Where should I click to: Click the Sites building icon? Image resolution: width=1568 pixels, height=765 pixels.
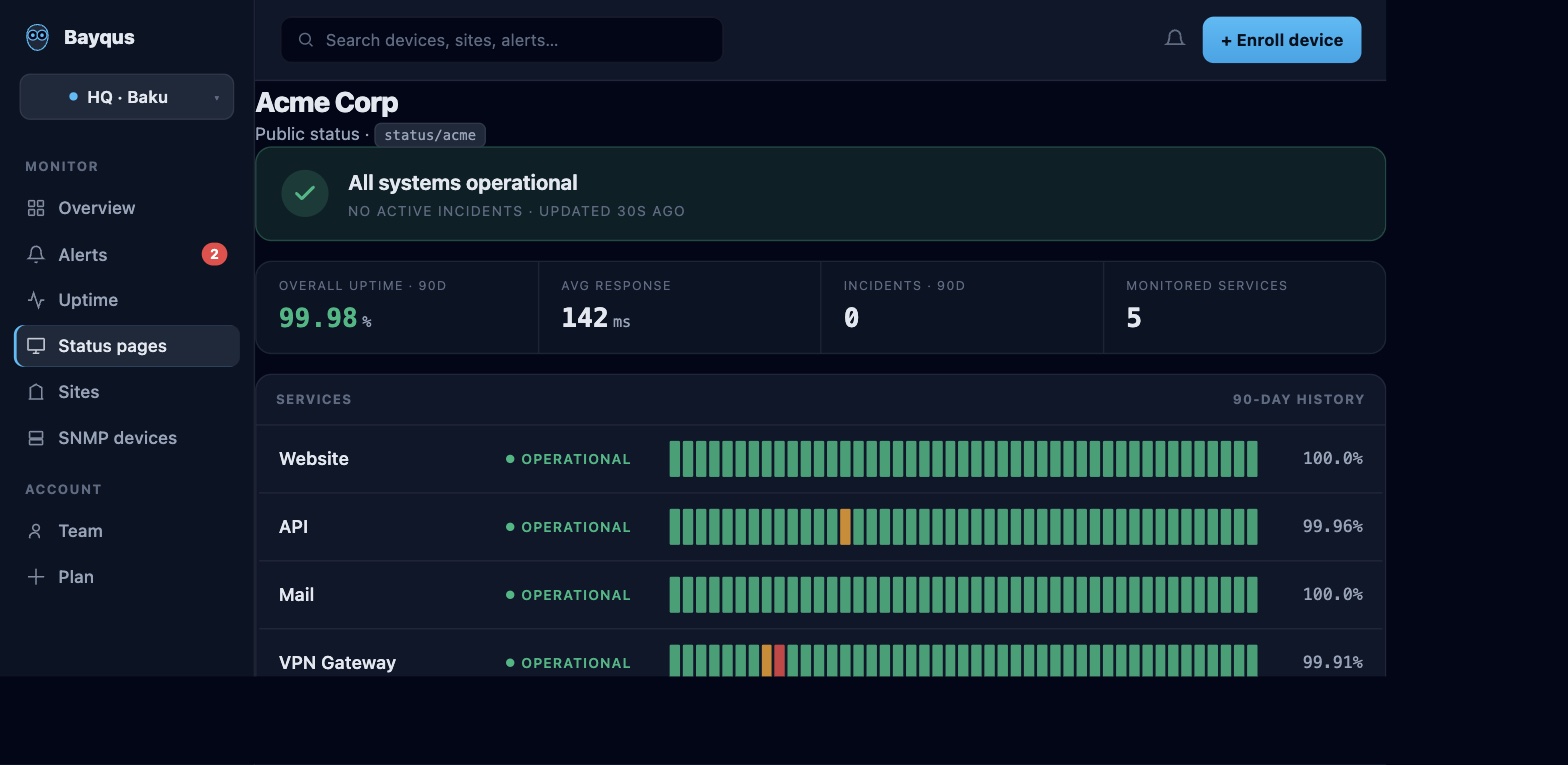[36, 392]
